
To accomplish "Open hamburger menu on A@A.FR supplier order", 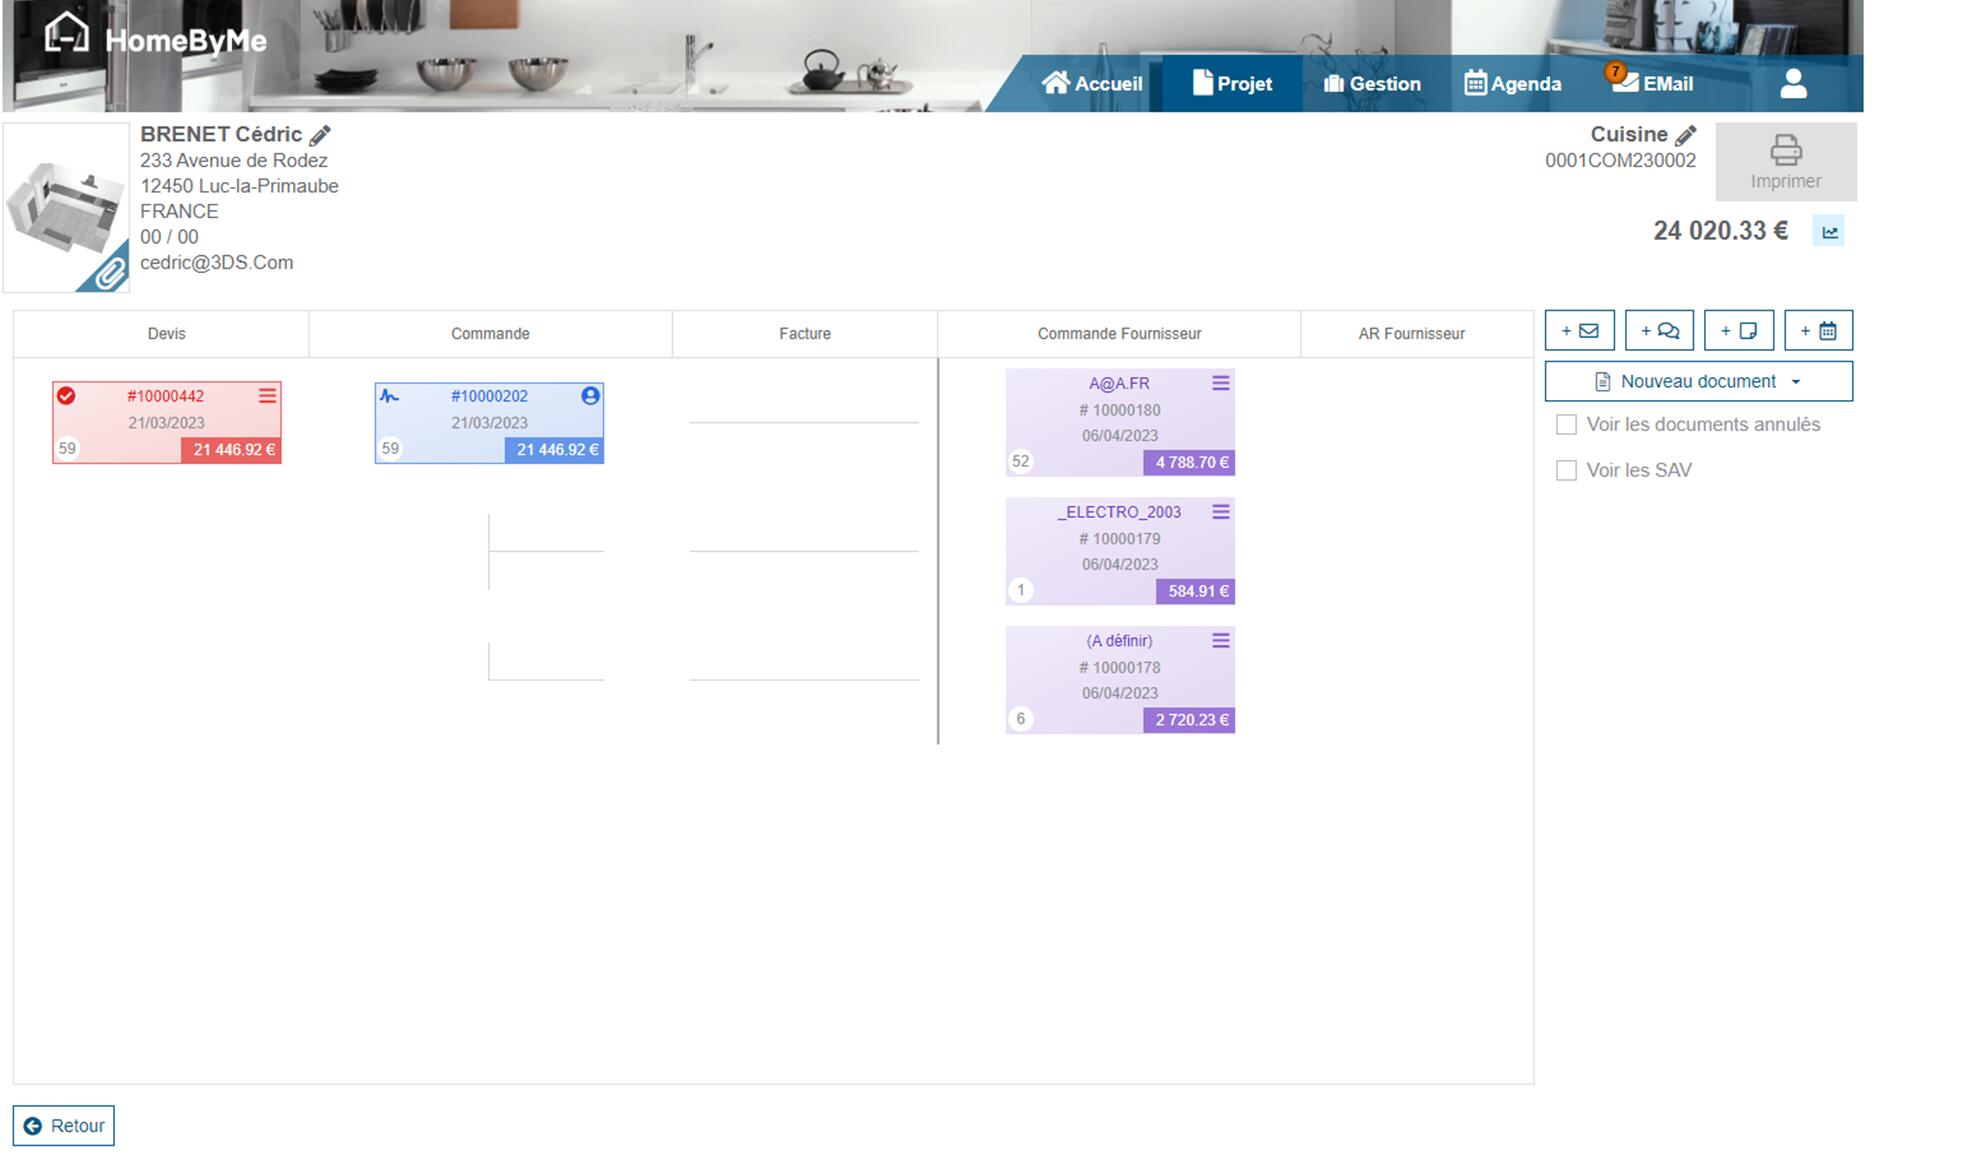I will [1220, 383].
